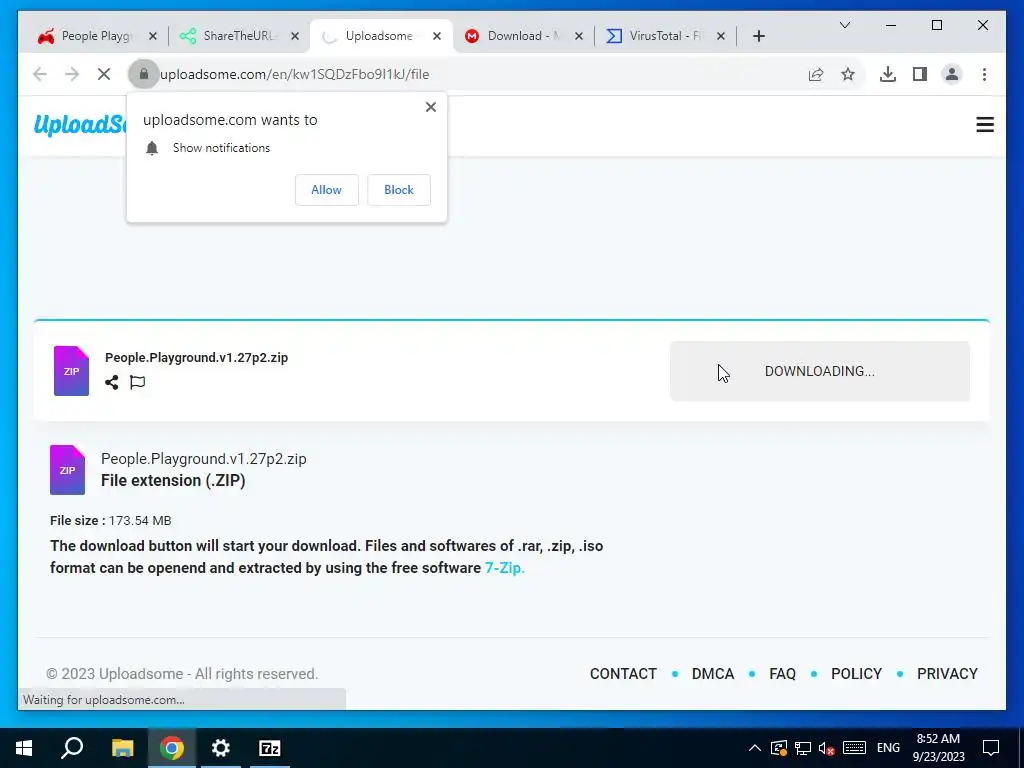Click the report flag icon
1024x768 pixels.
(137, 382)
